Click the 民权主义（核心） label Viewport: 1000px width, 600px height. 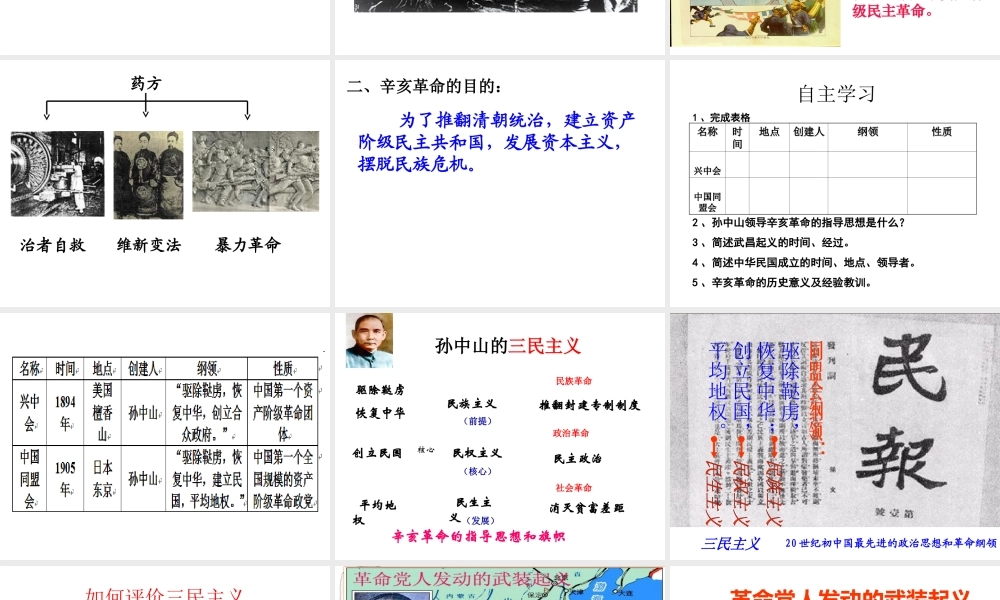[477, 462]
